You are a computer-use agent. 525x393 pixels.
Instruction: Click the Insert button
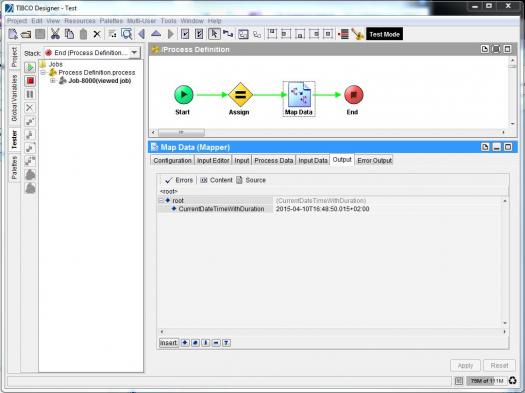[168, 343]
